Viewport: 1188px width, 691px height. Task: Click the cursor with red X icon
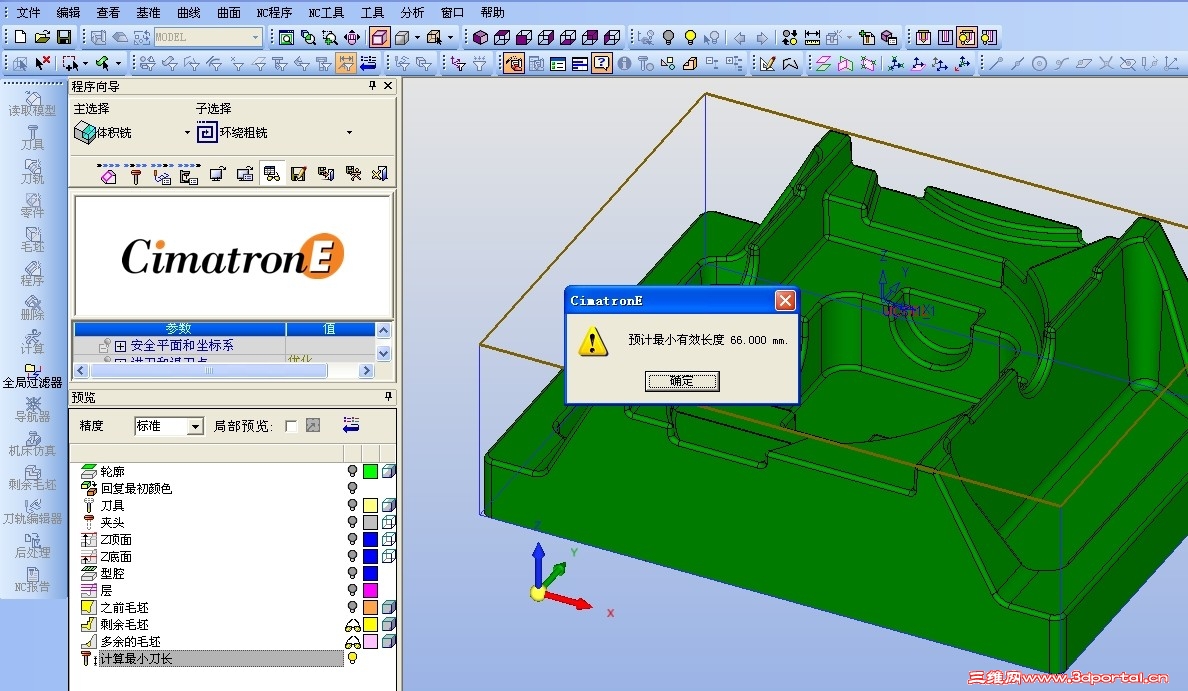[42, 63]
